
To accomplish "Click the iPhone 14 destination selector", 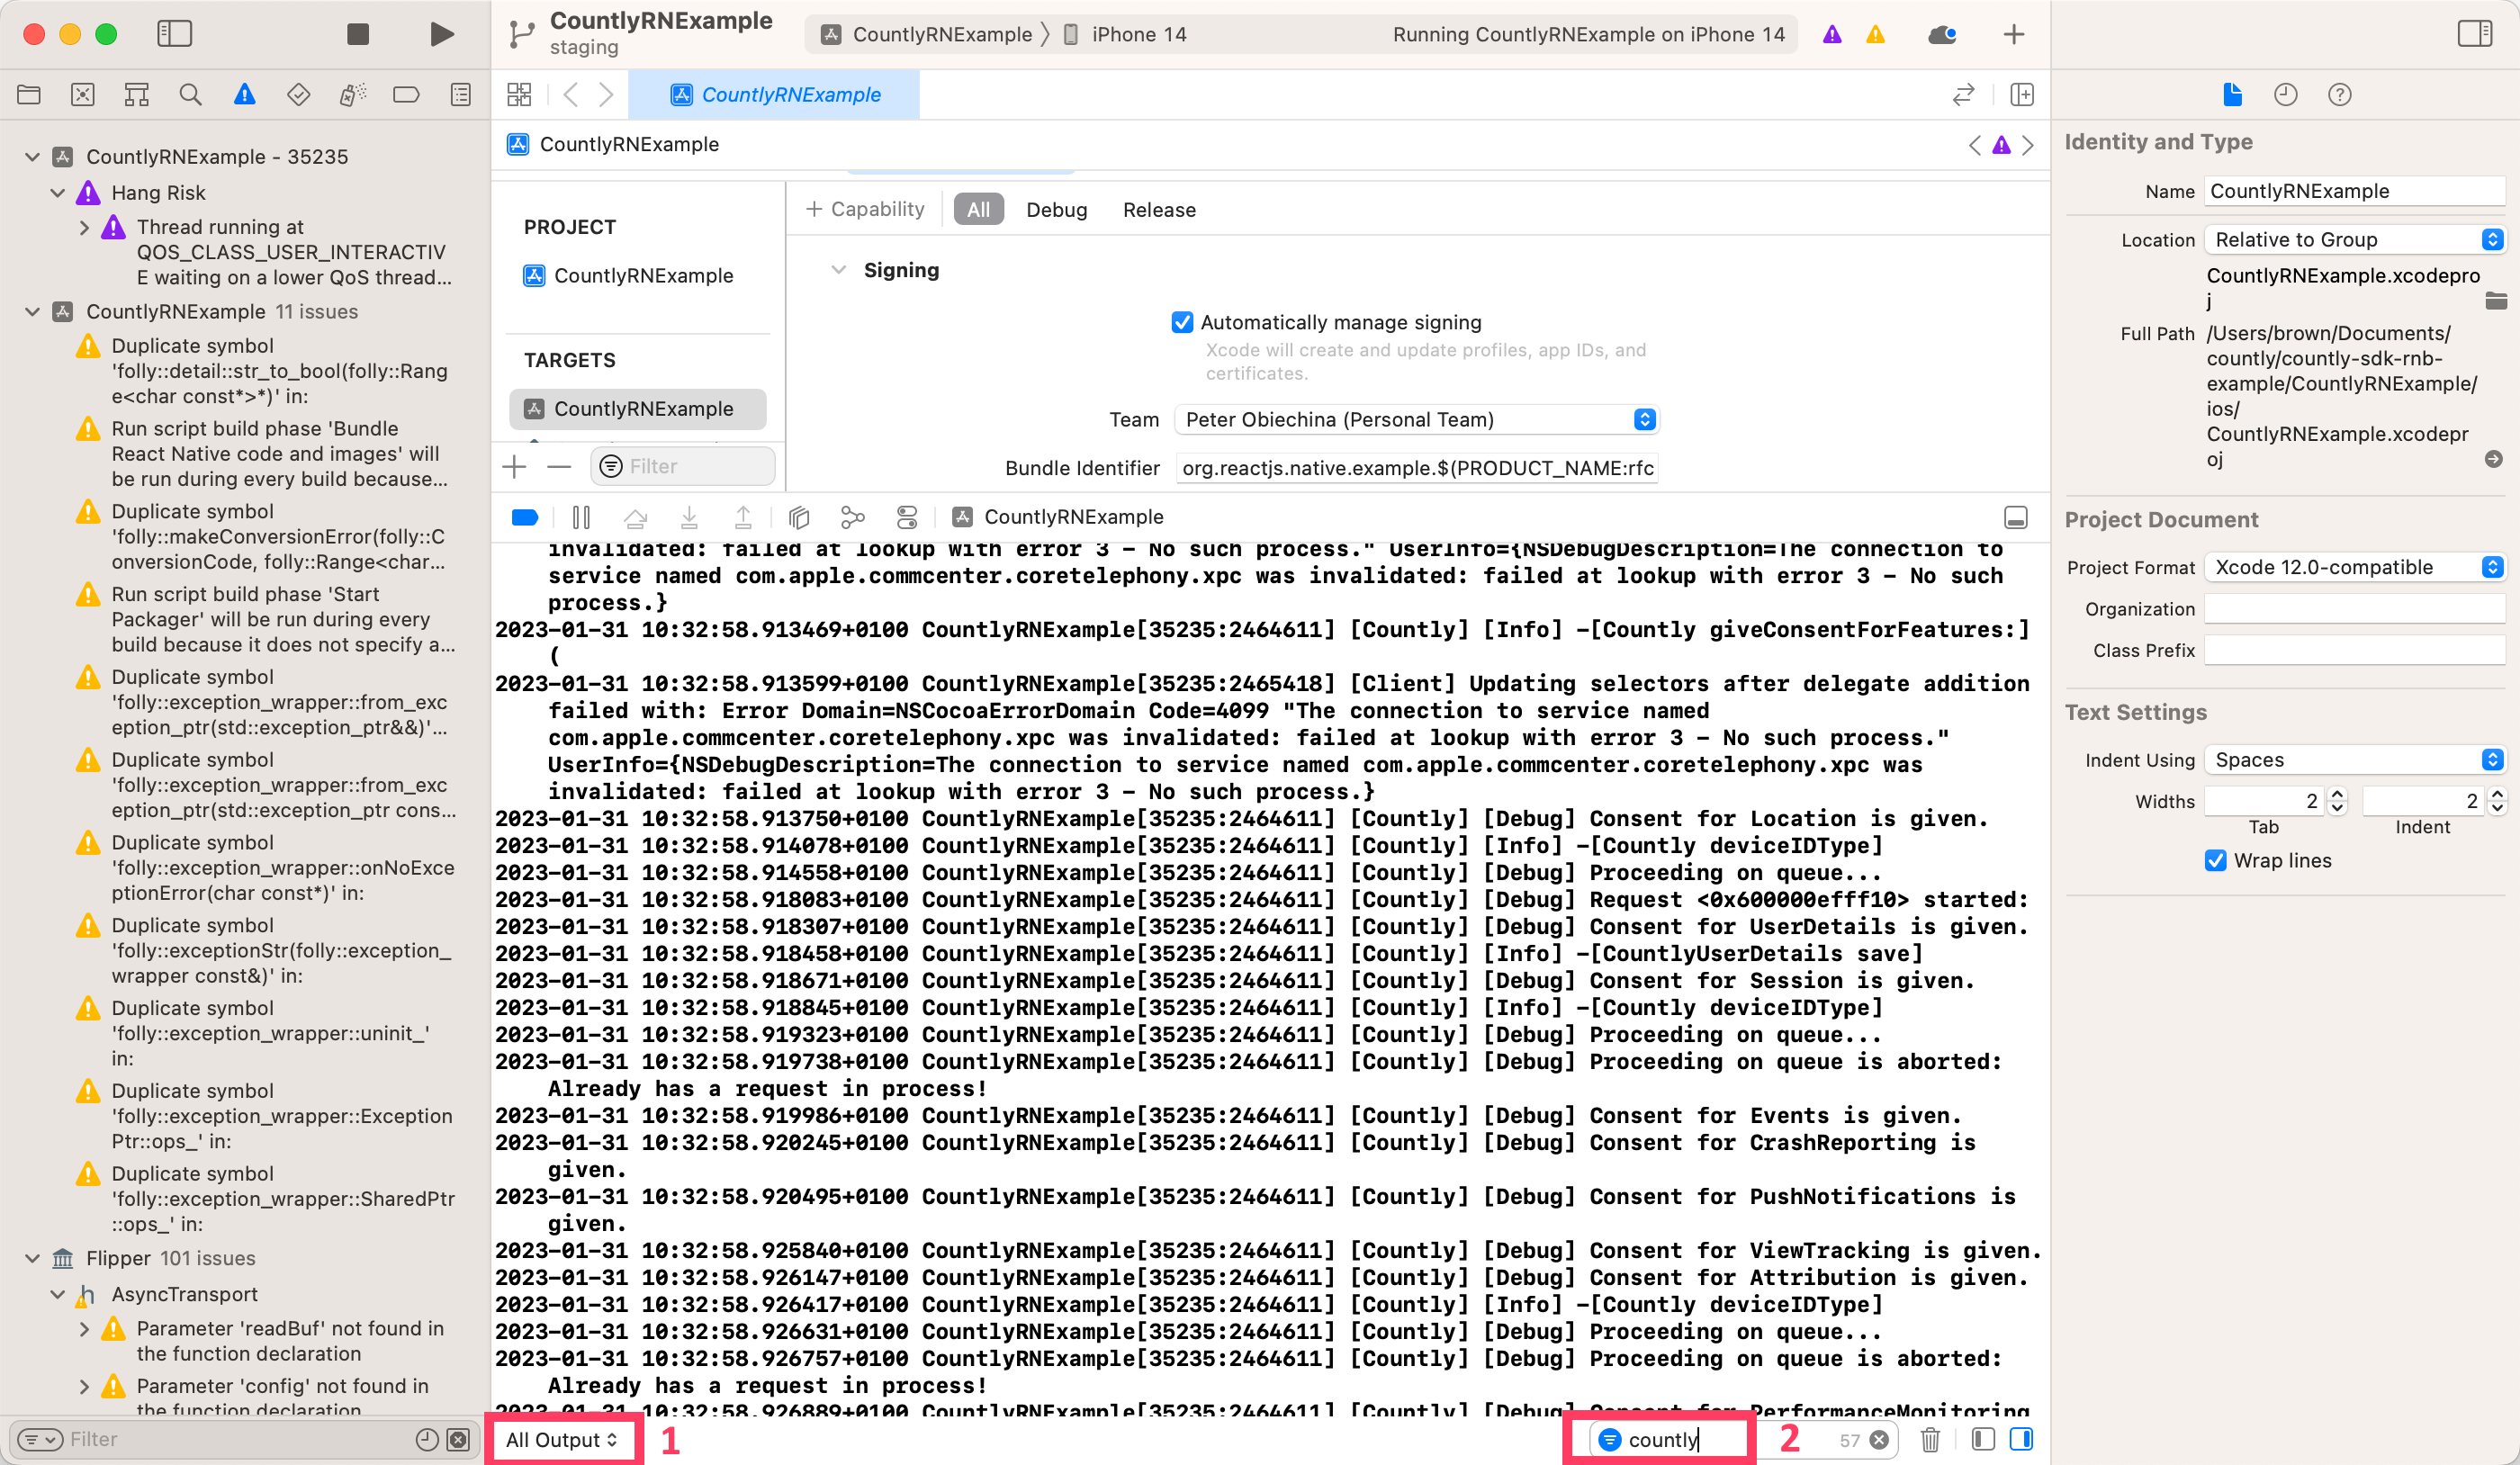I will pos(1126,35).
